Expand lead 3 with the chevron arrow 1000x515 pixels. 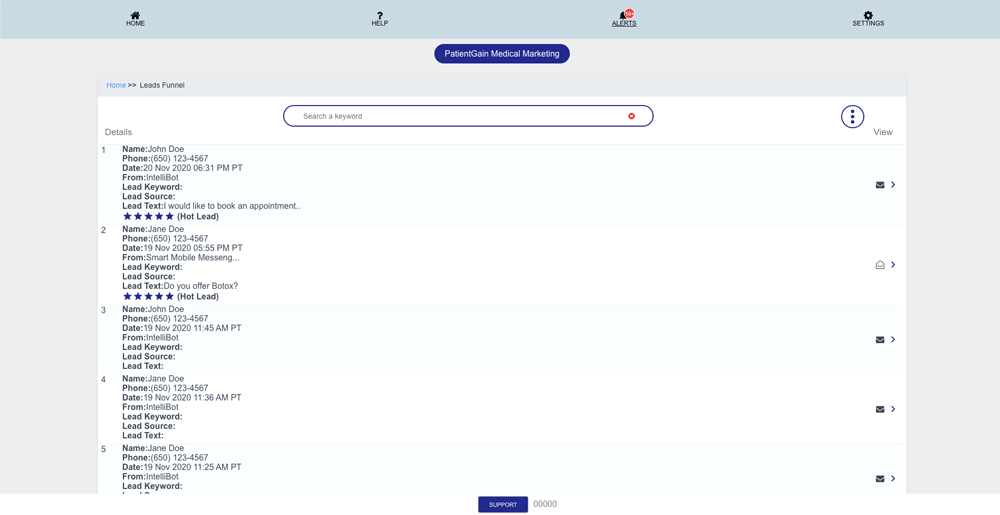[893, 340]
